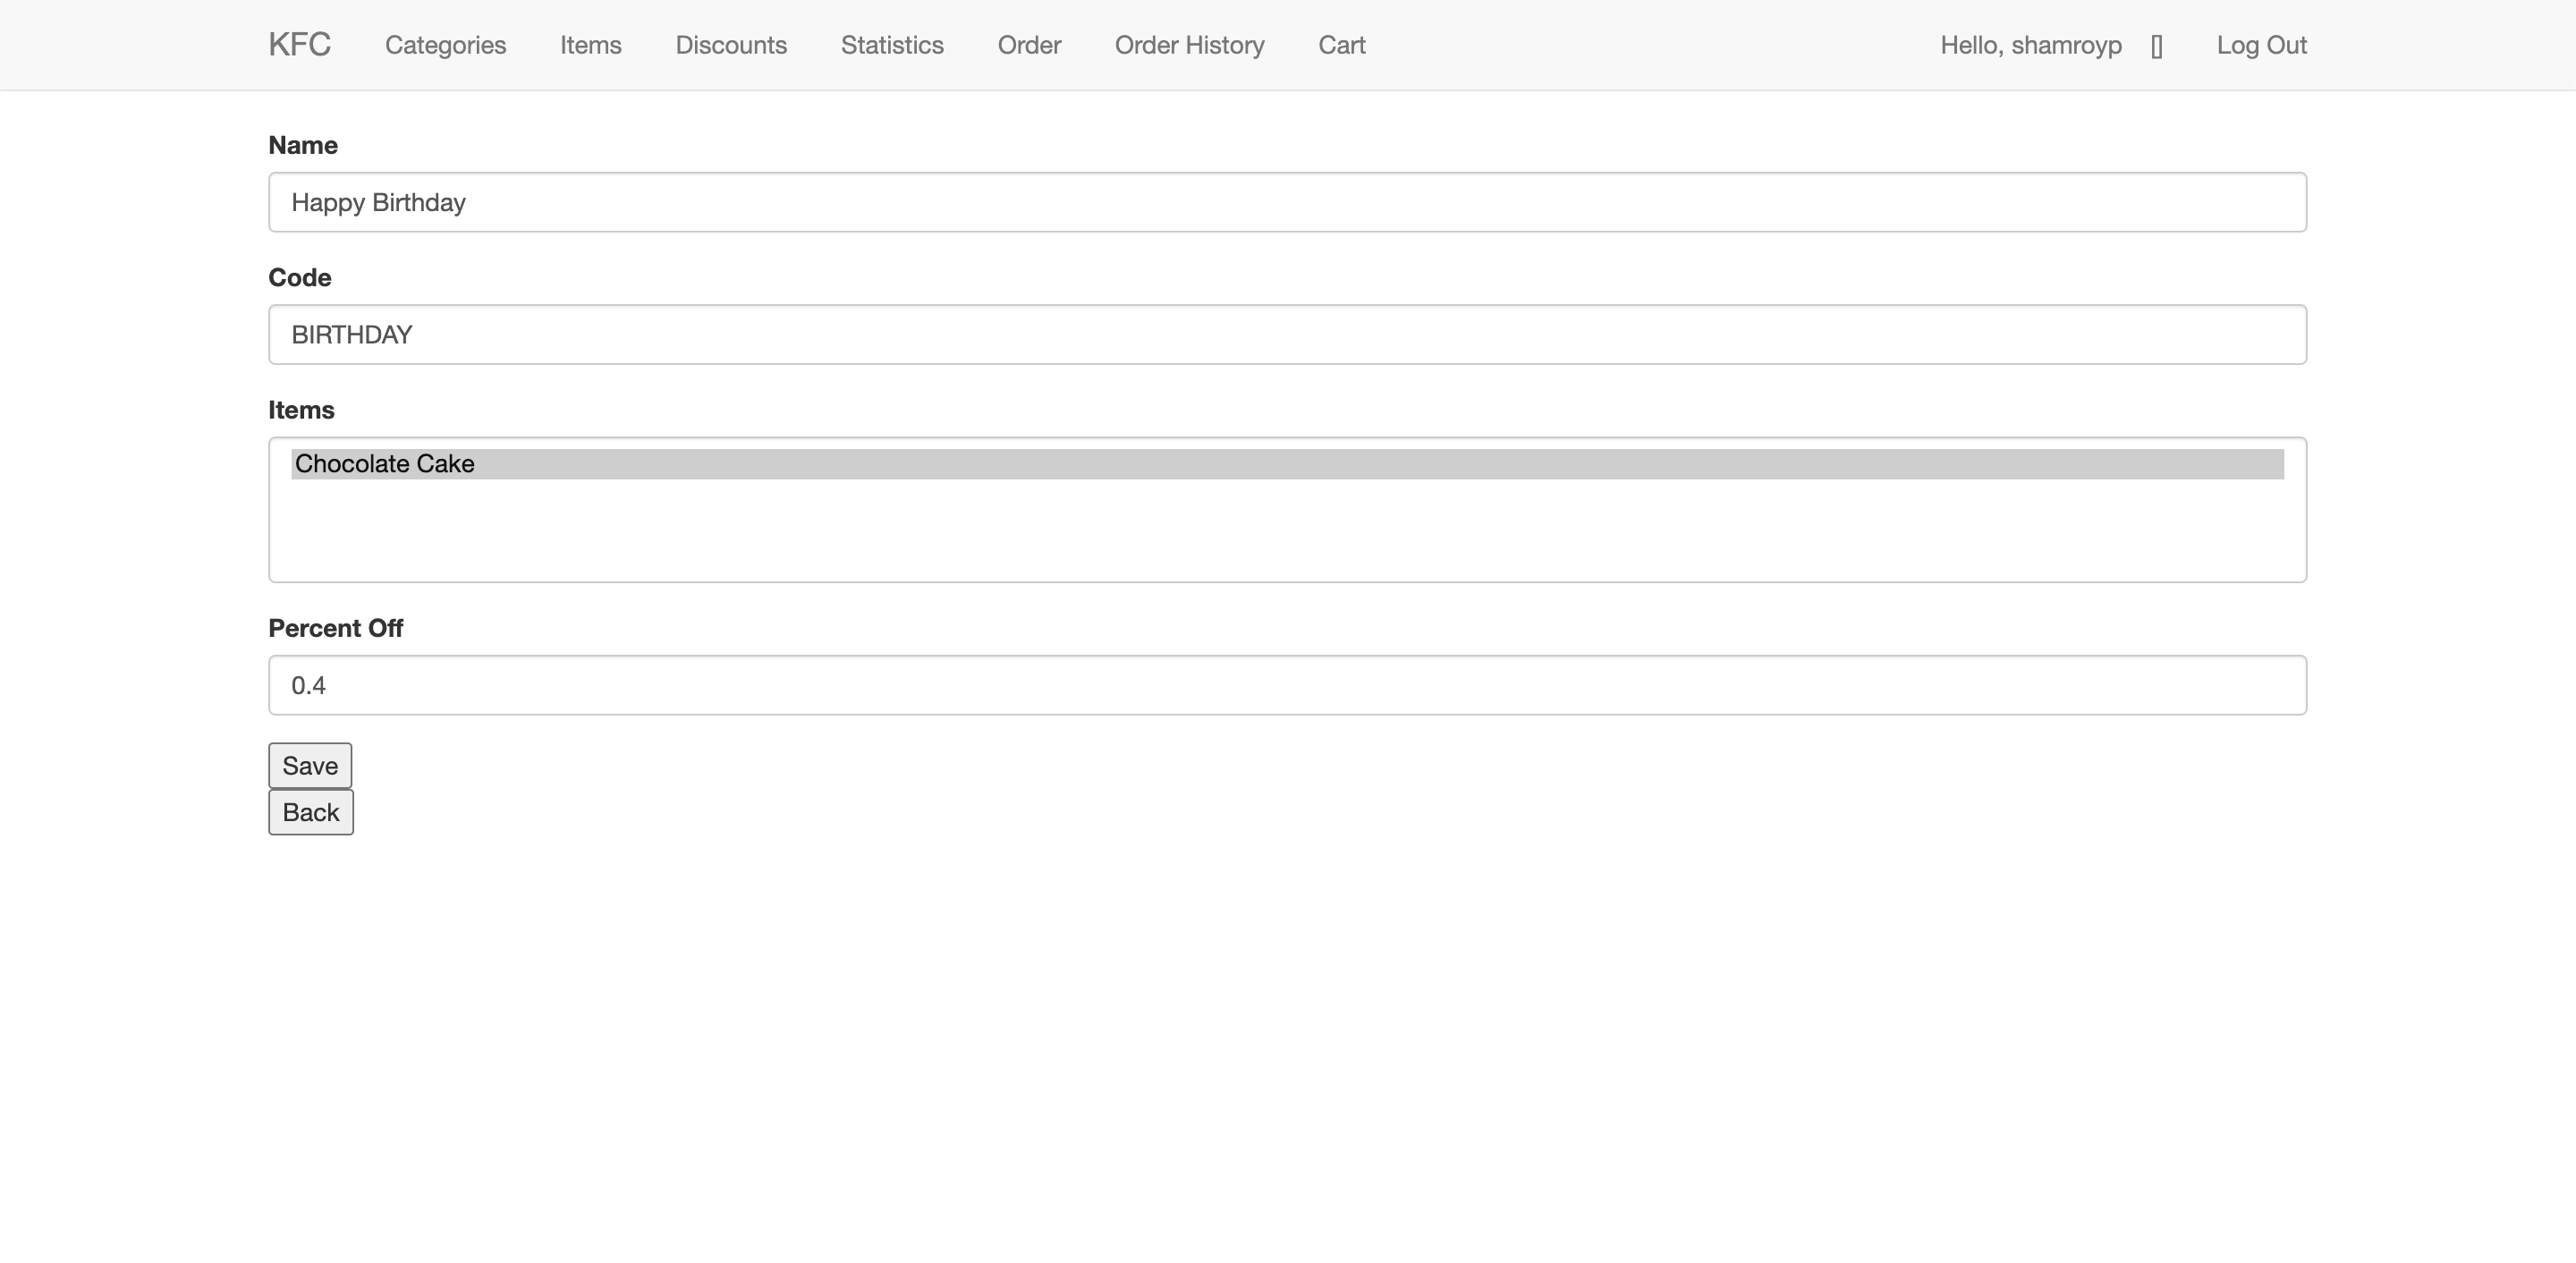Navigate to Order History

[1189, 45]
